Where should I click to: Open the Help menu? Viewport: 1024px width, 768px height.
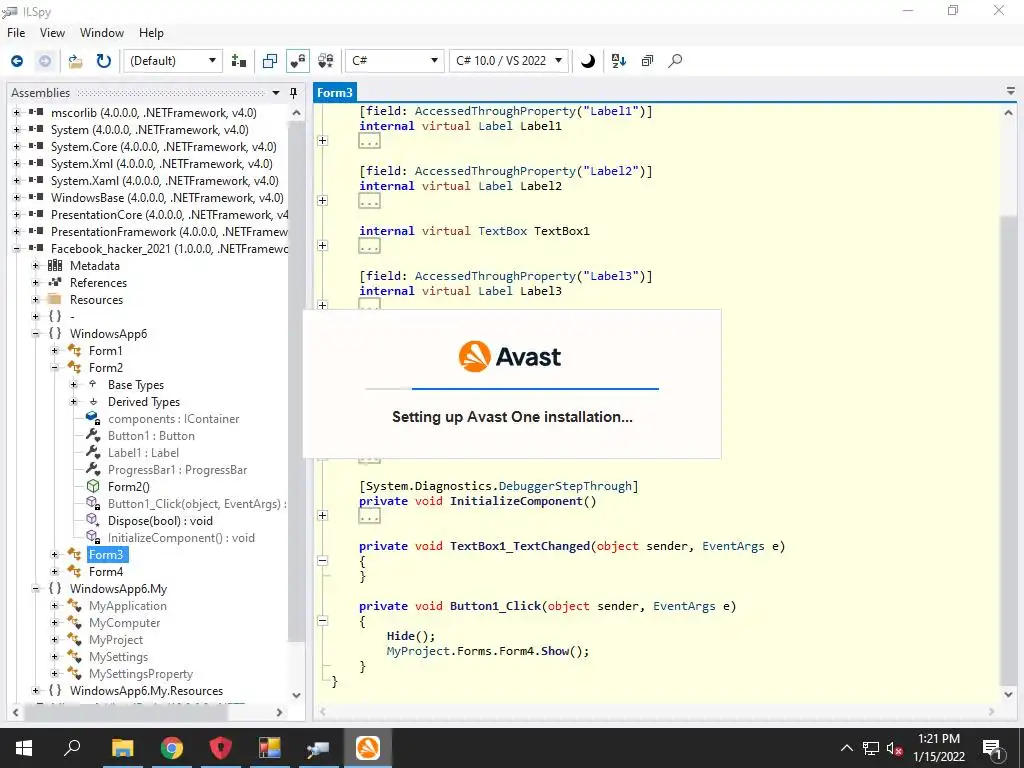click(151, 33)
